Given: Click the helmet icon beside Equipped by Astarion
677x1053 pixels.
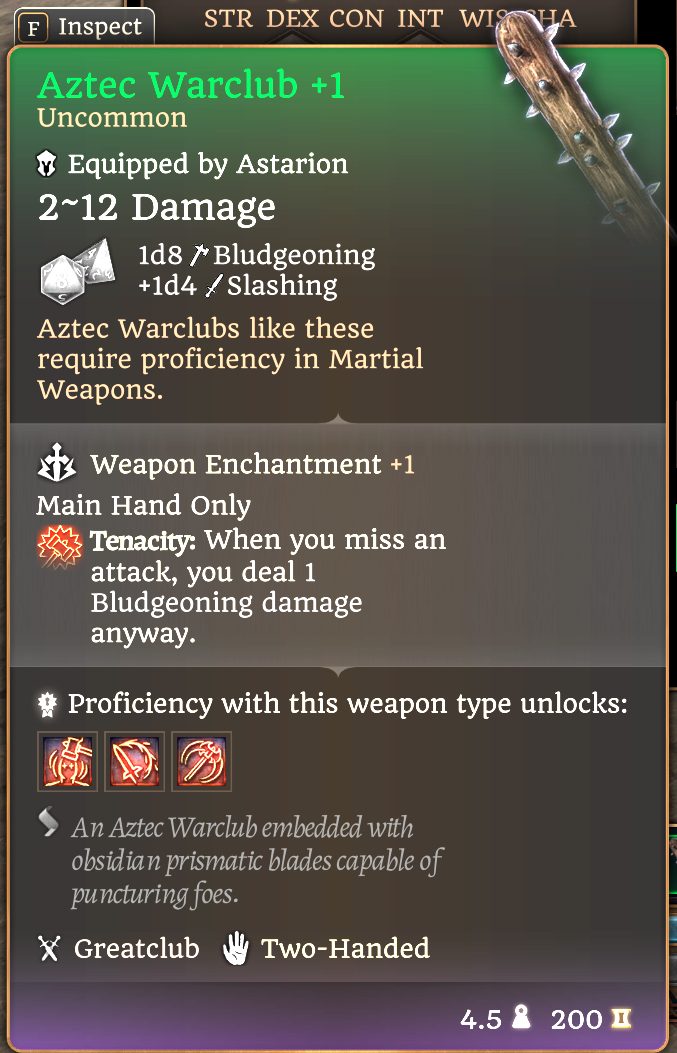Looking at the screenshot, I should point(47,165).
